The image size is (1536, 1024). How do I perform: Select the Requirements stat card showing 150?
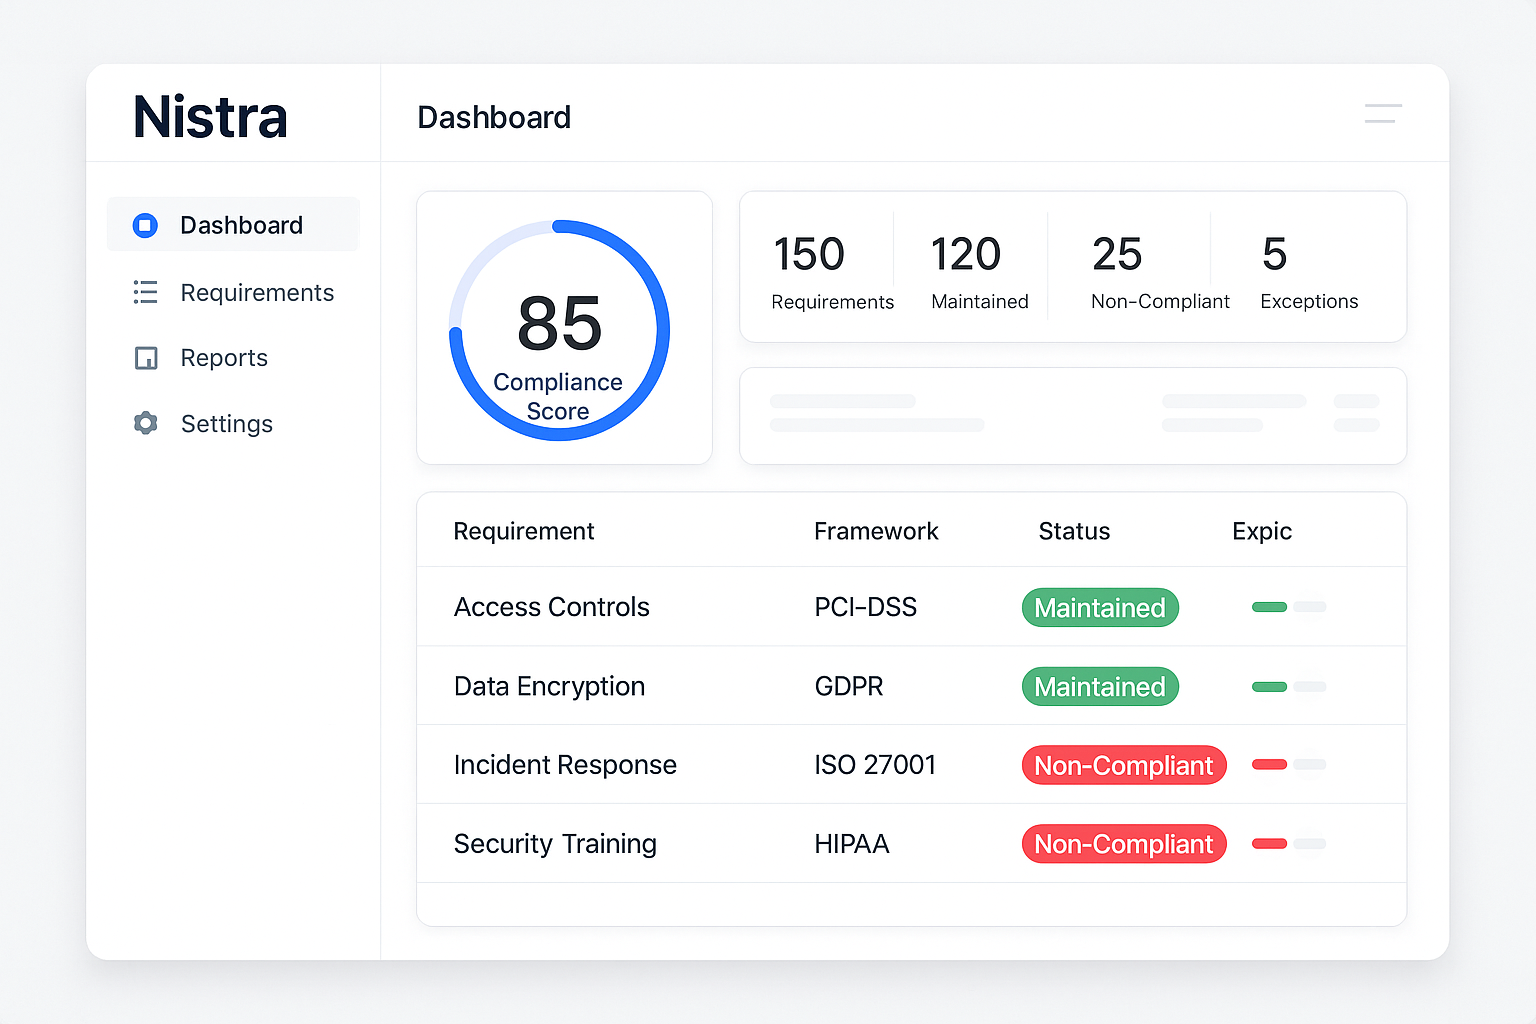(831, 268)
